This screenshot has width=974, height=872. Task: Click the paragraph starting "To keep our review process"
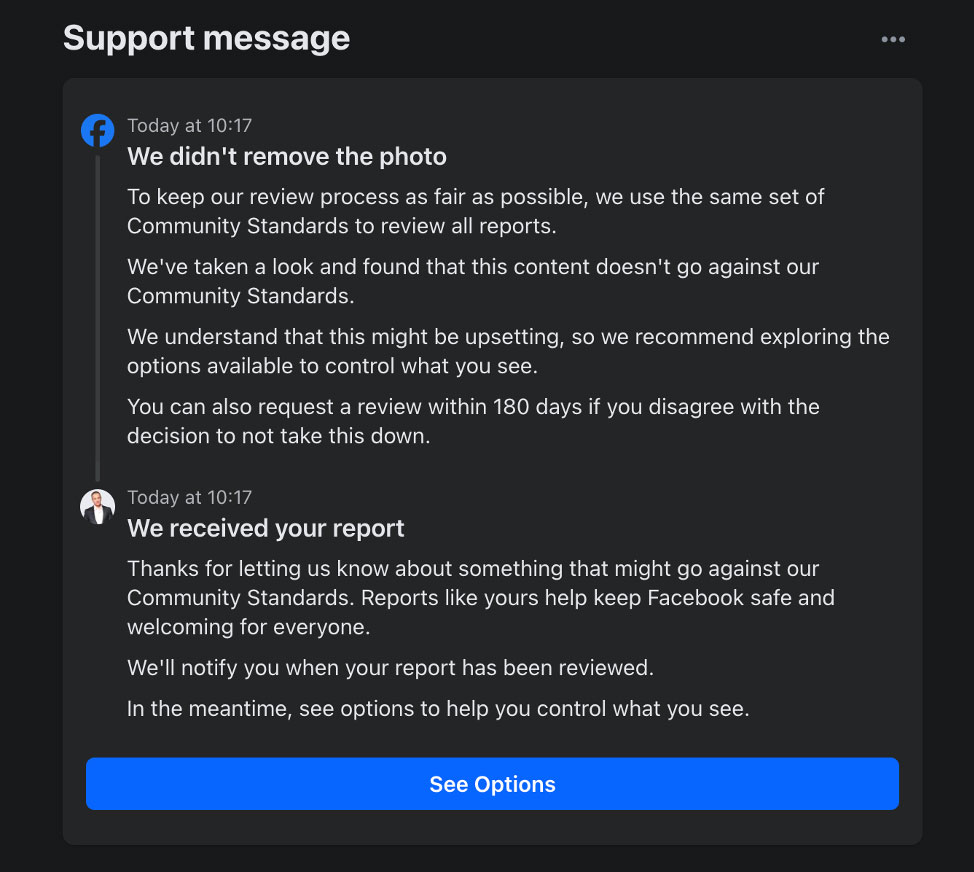pyautogui.click(x=475, y=211)
